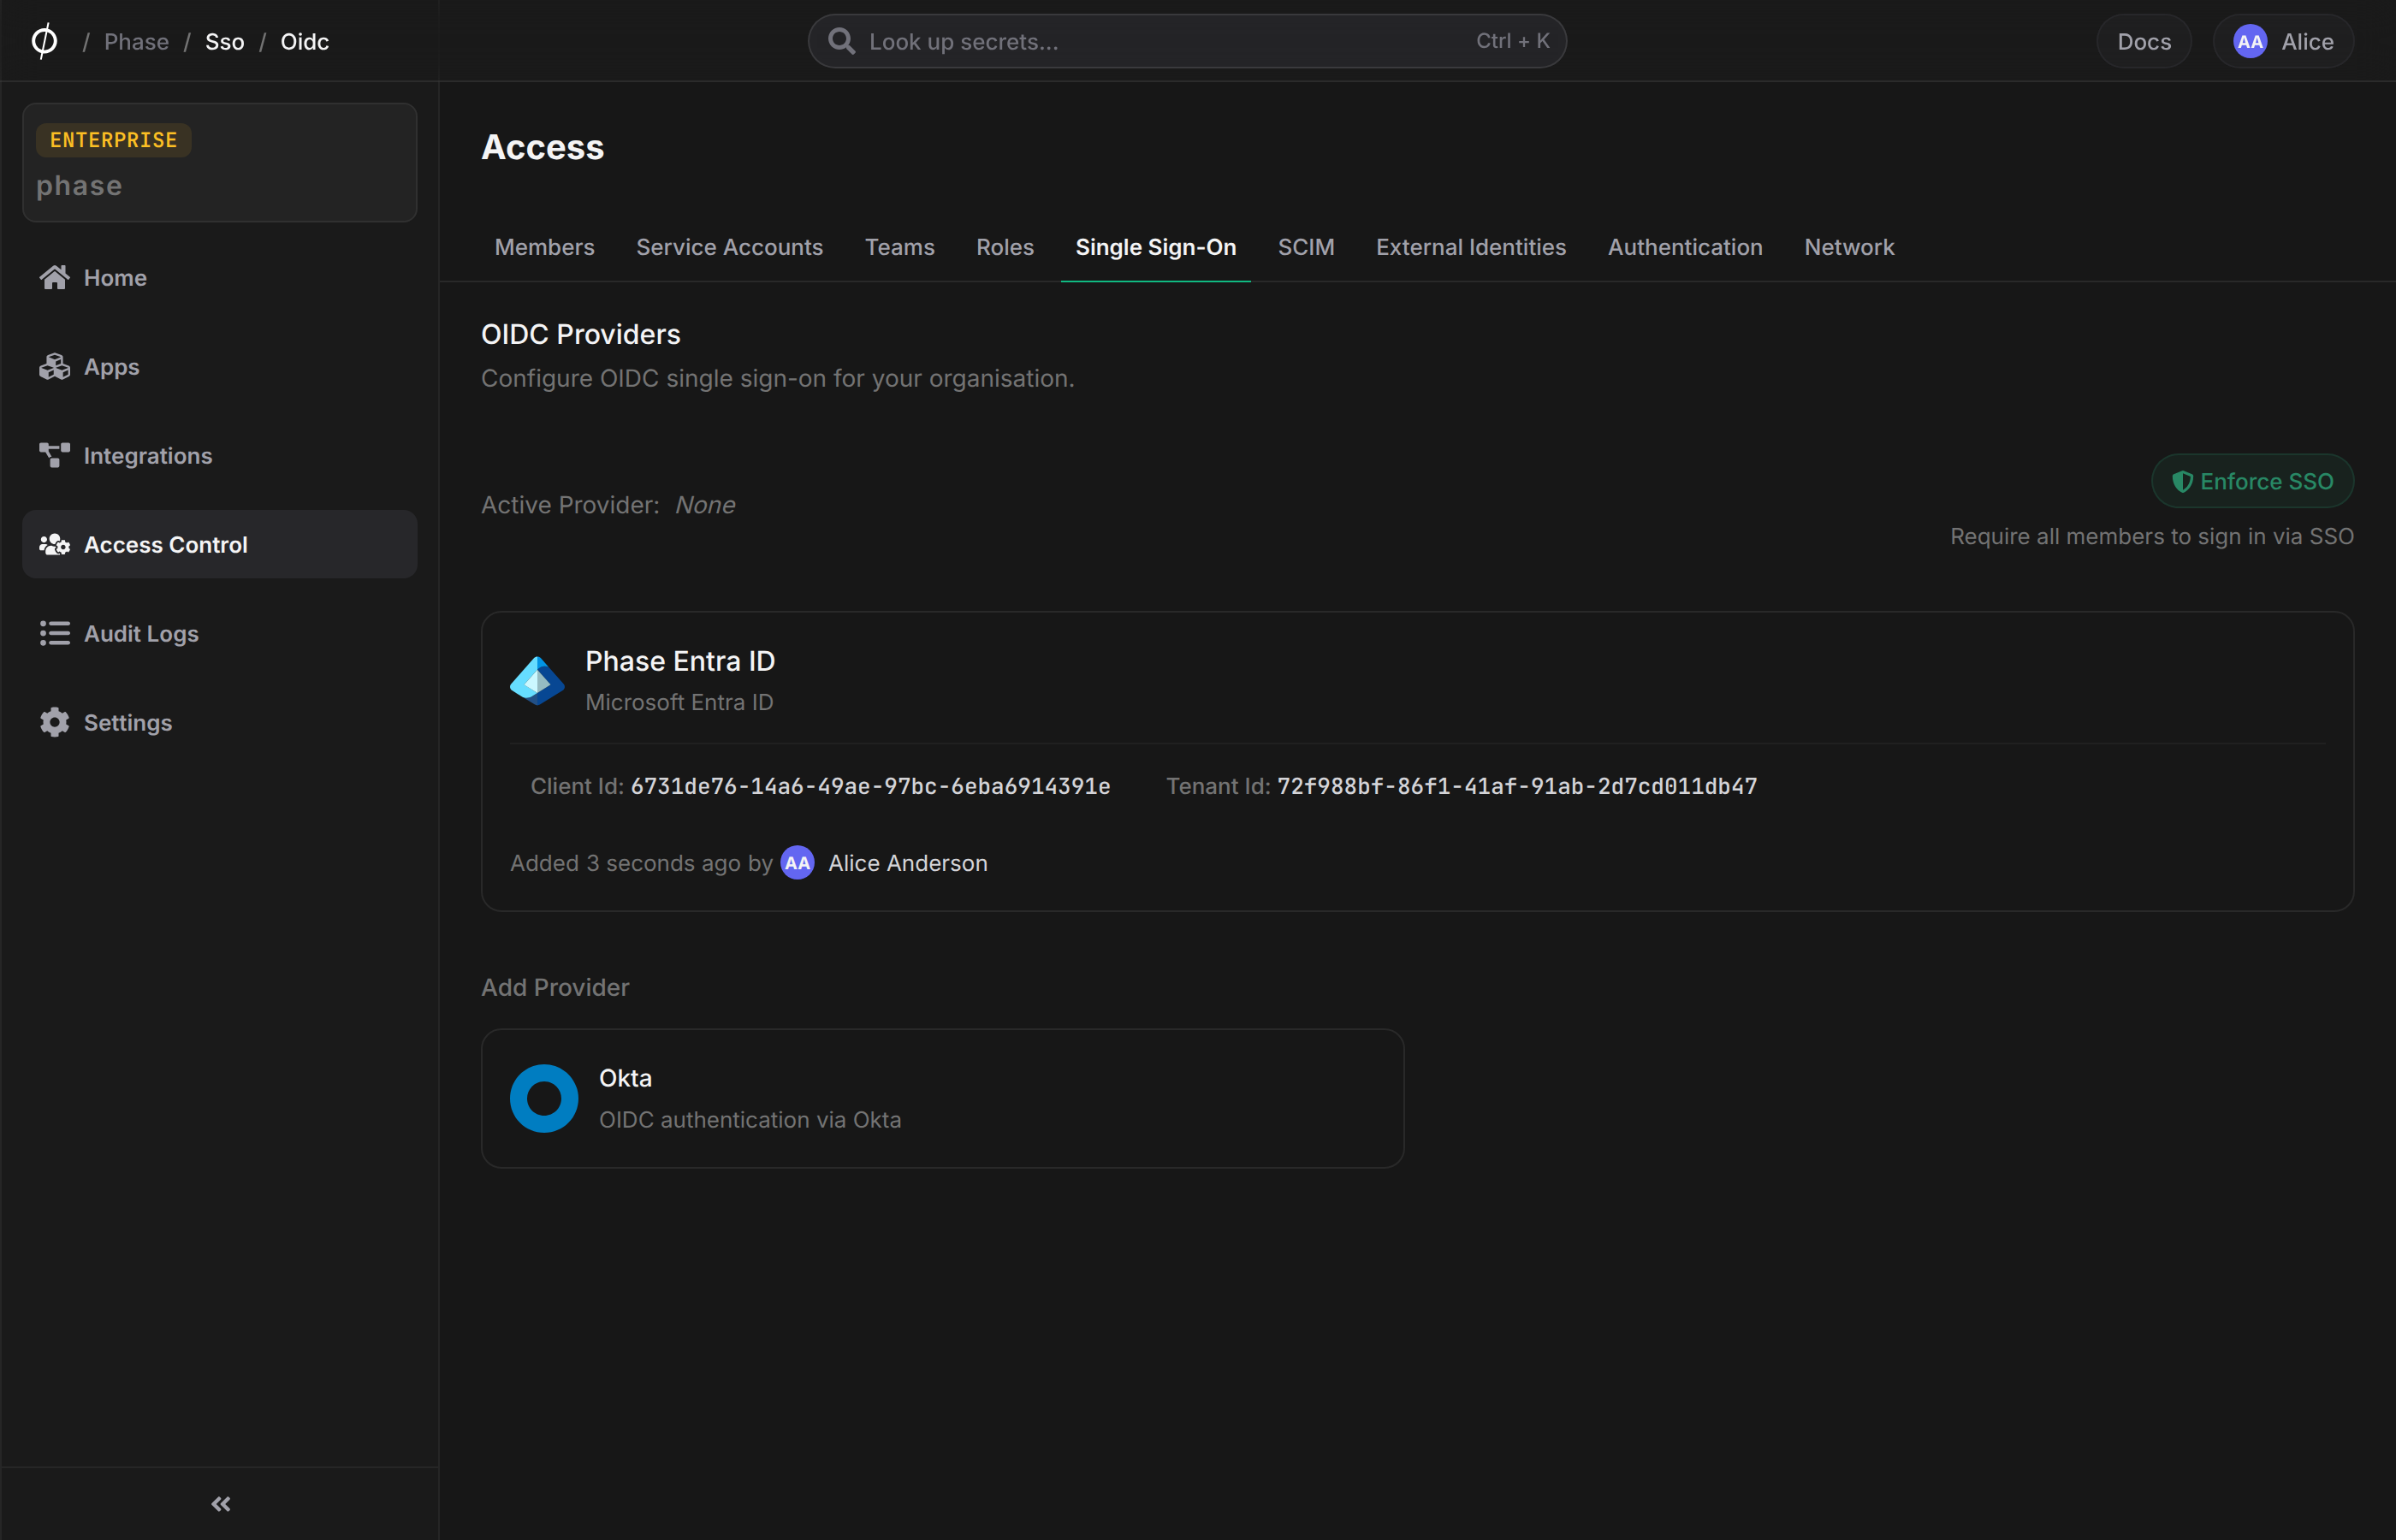
Task: Collapse the sidebar with double chevron
Action: pos(221,1503)
